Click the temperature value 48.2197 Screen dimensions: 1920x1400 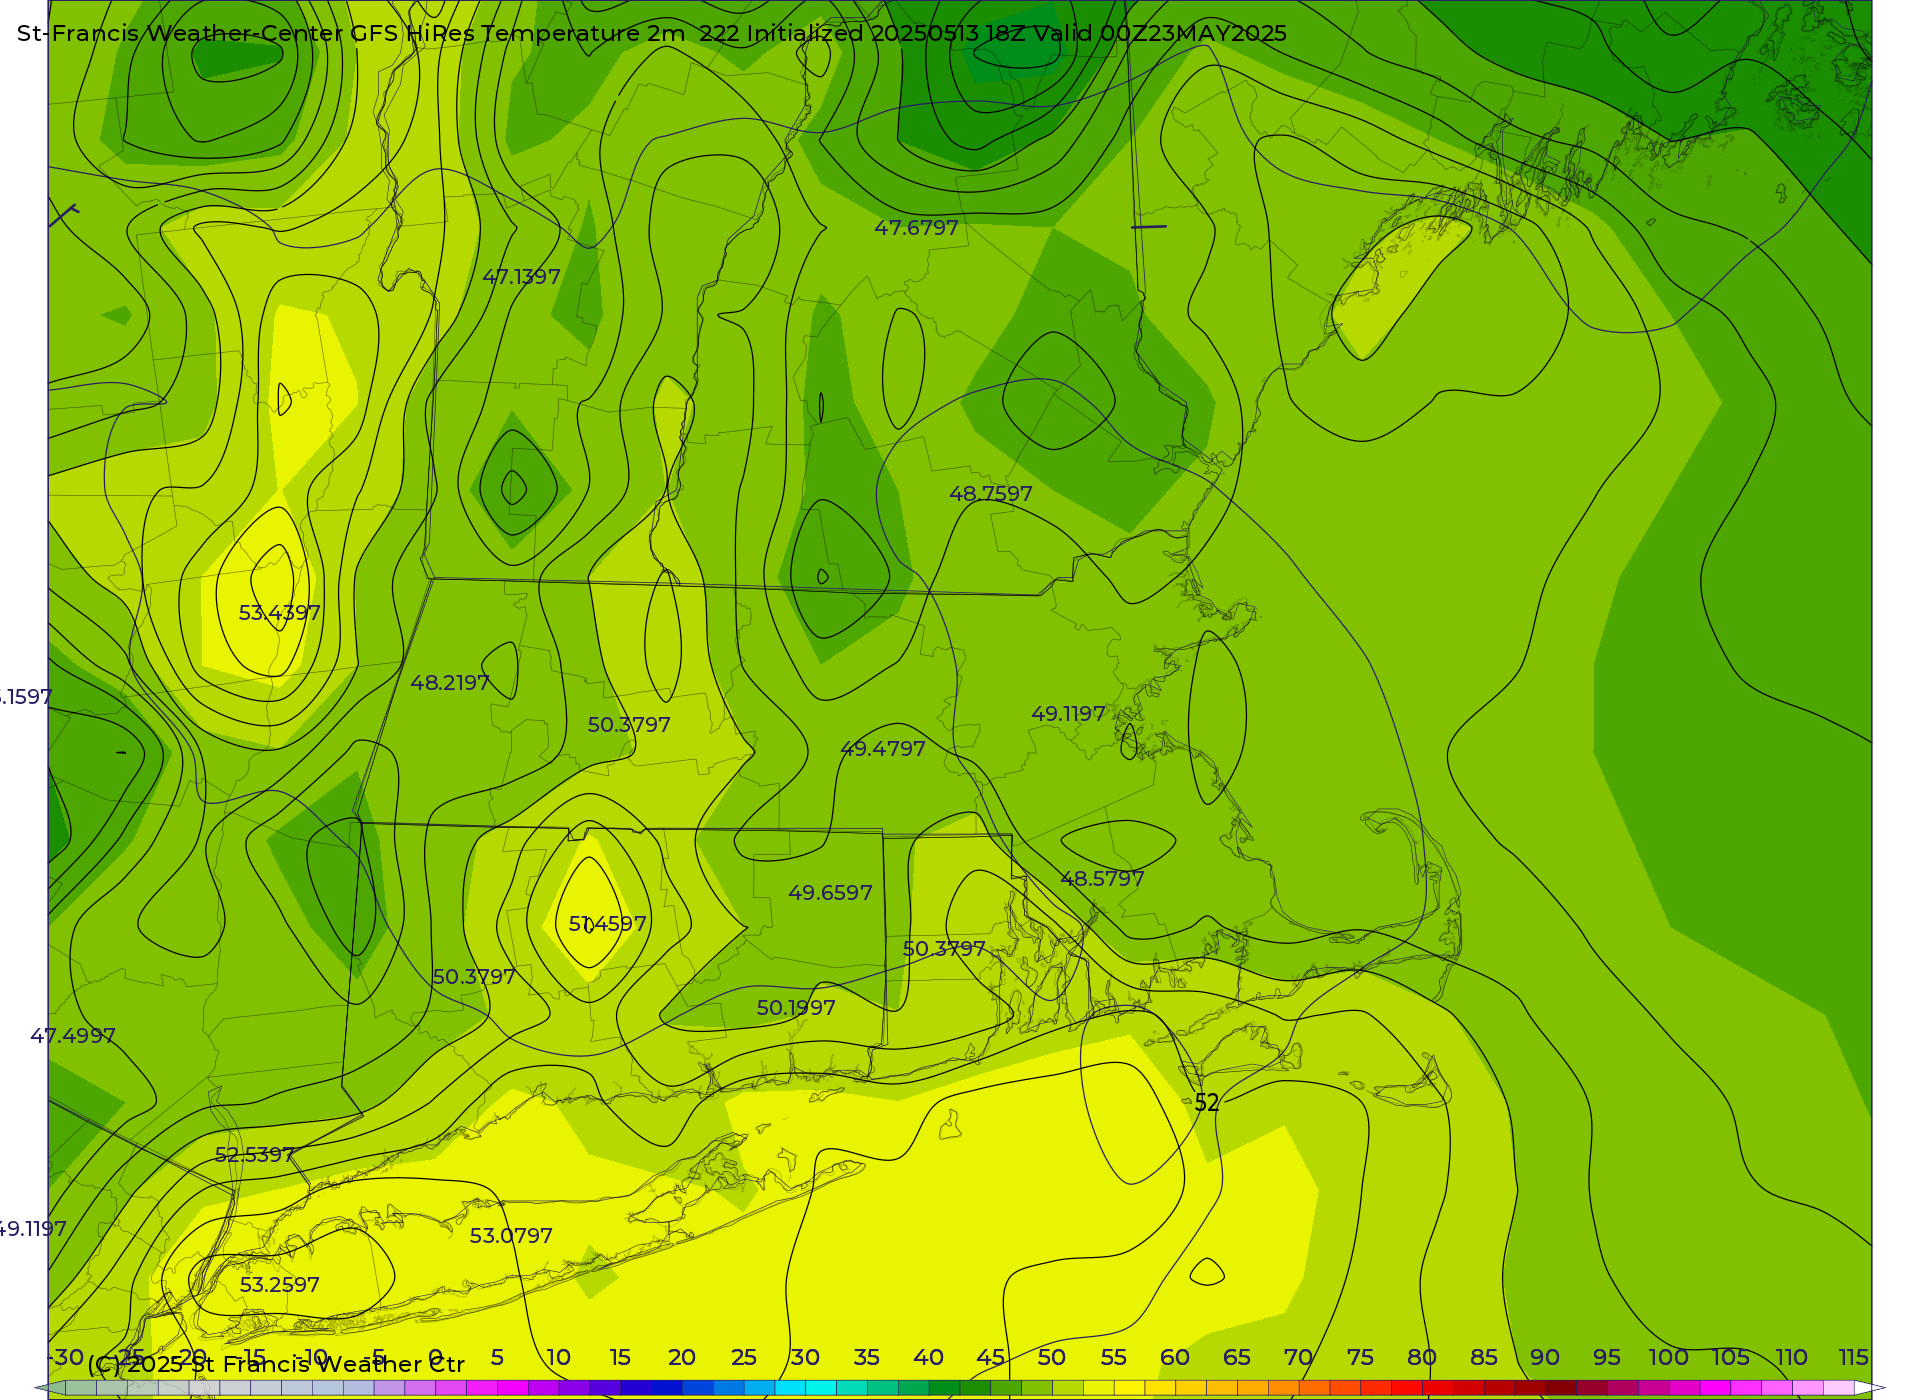[x=450, y=683]
